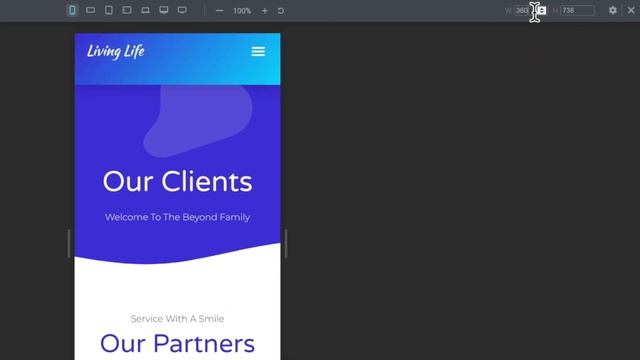
Task: Click the "Our Clients" heading
Action: 178,181
